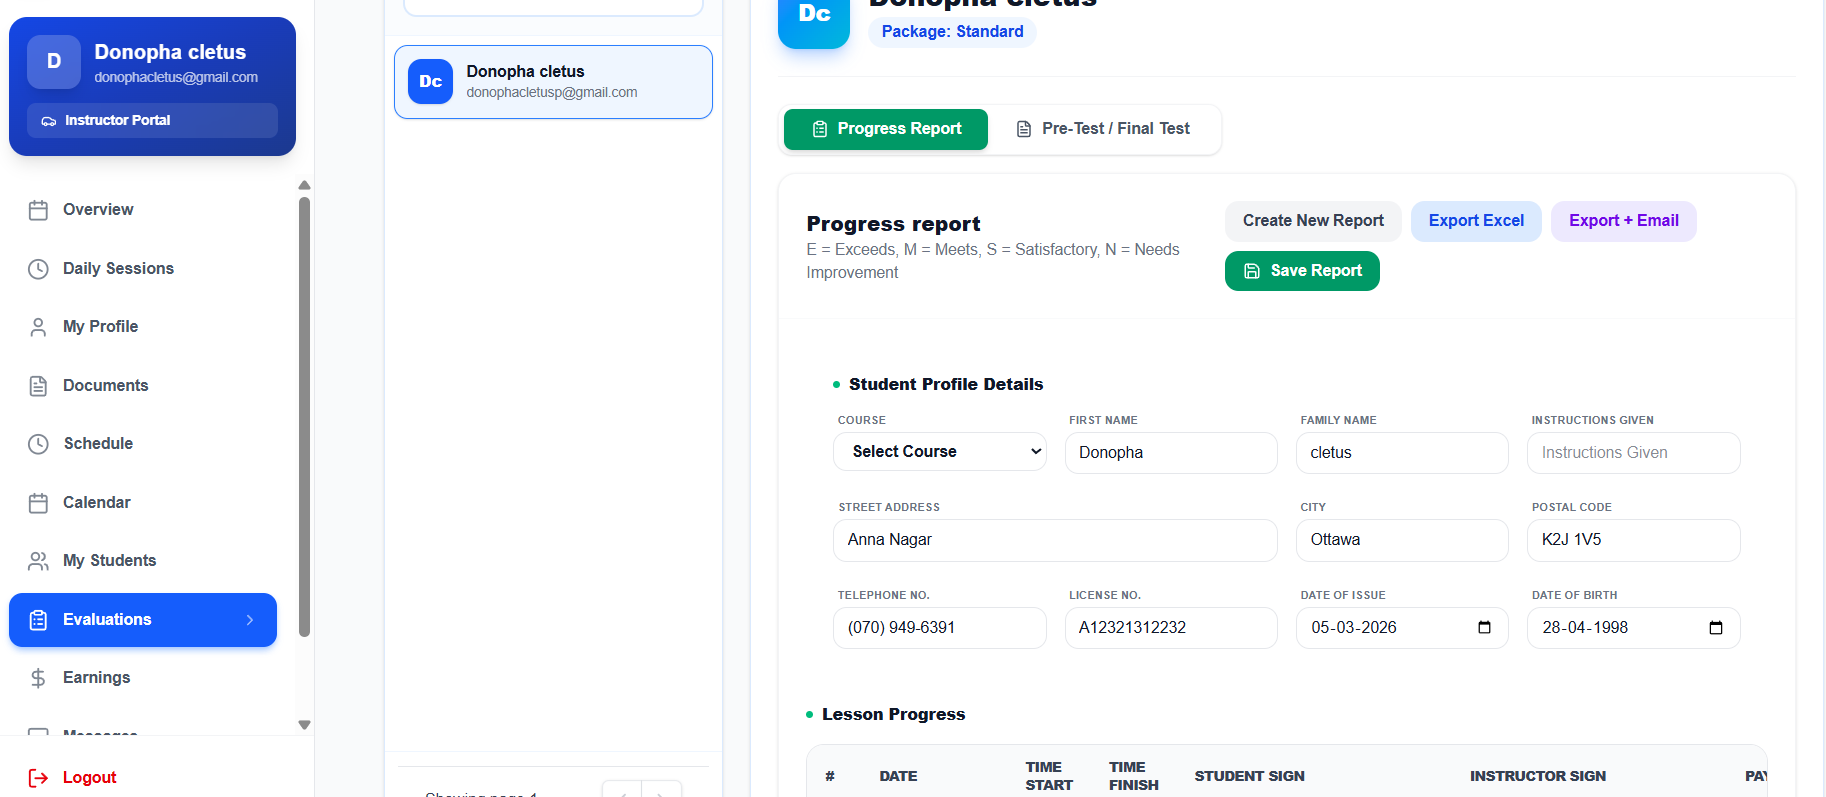Select the Progress Report tab
The width and height of the screenshot is (1826, 797).
point(886,129)
